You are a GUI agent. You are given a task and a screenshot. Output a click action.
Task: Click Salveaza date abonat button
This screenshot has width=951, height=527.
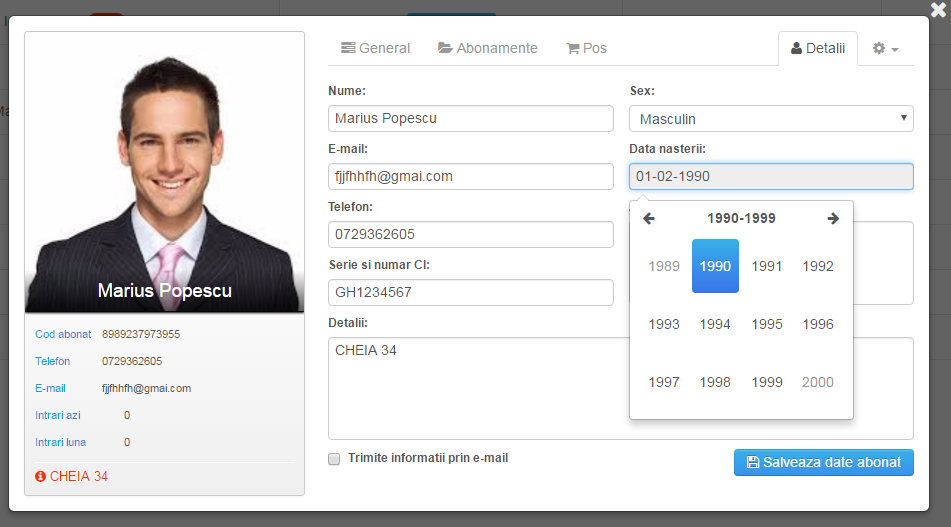(x=824, y=463)
